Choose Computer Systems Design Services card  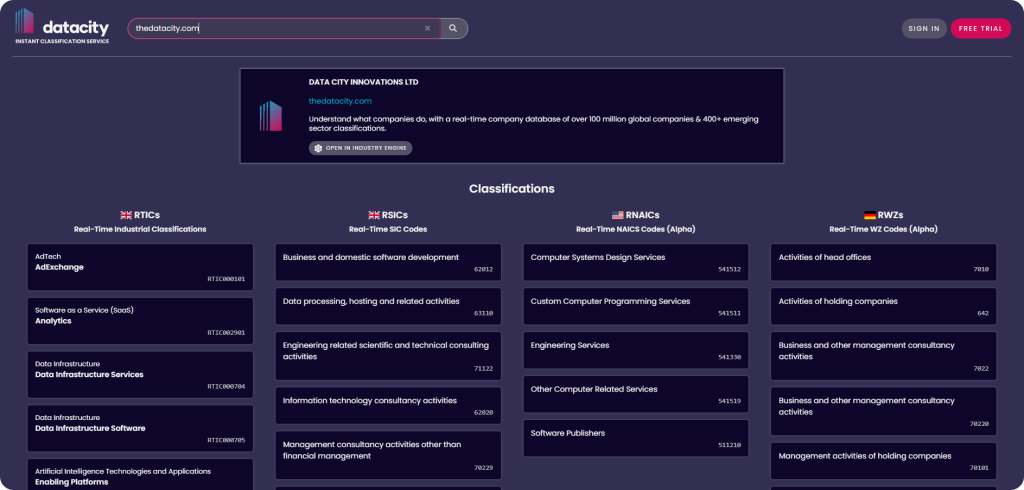(636, 262)
